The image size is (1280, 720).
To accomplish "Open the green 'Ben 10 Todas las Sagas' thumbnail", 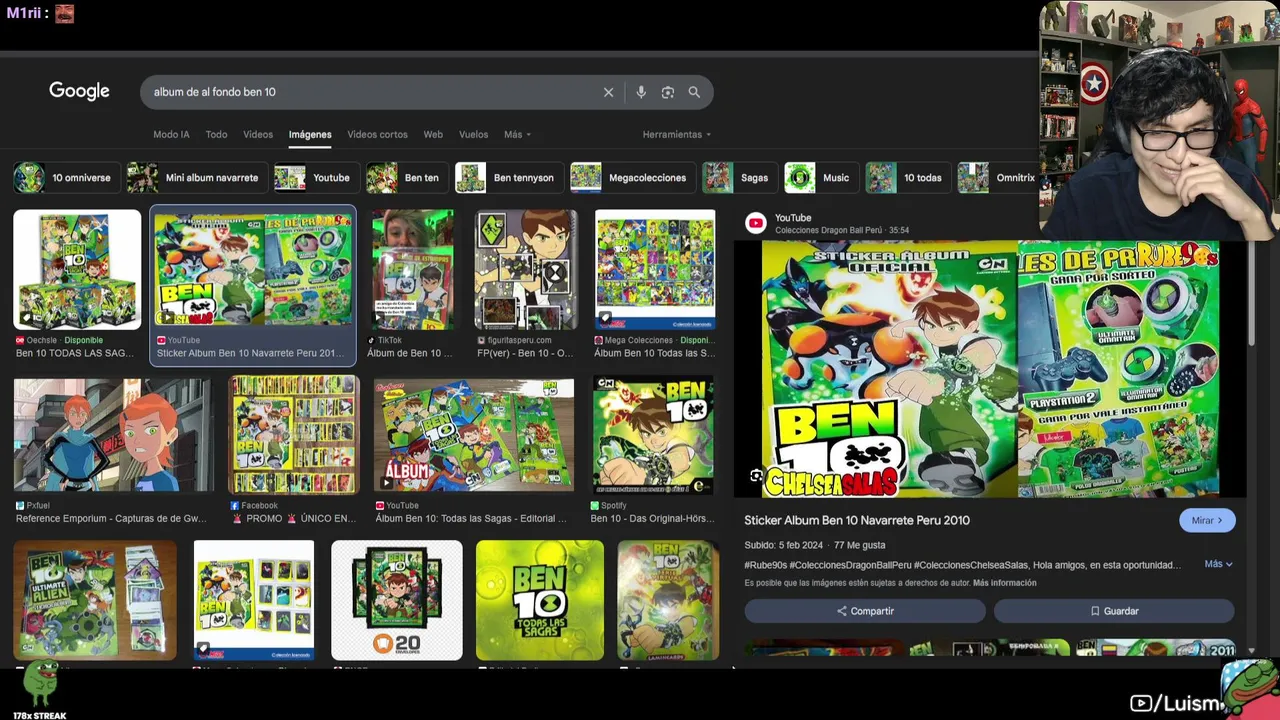I will 540,600.
